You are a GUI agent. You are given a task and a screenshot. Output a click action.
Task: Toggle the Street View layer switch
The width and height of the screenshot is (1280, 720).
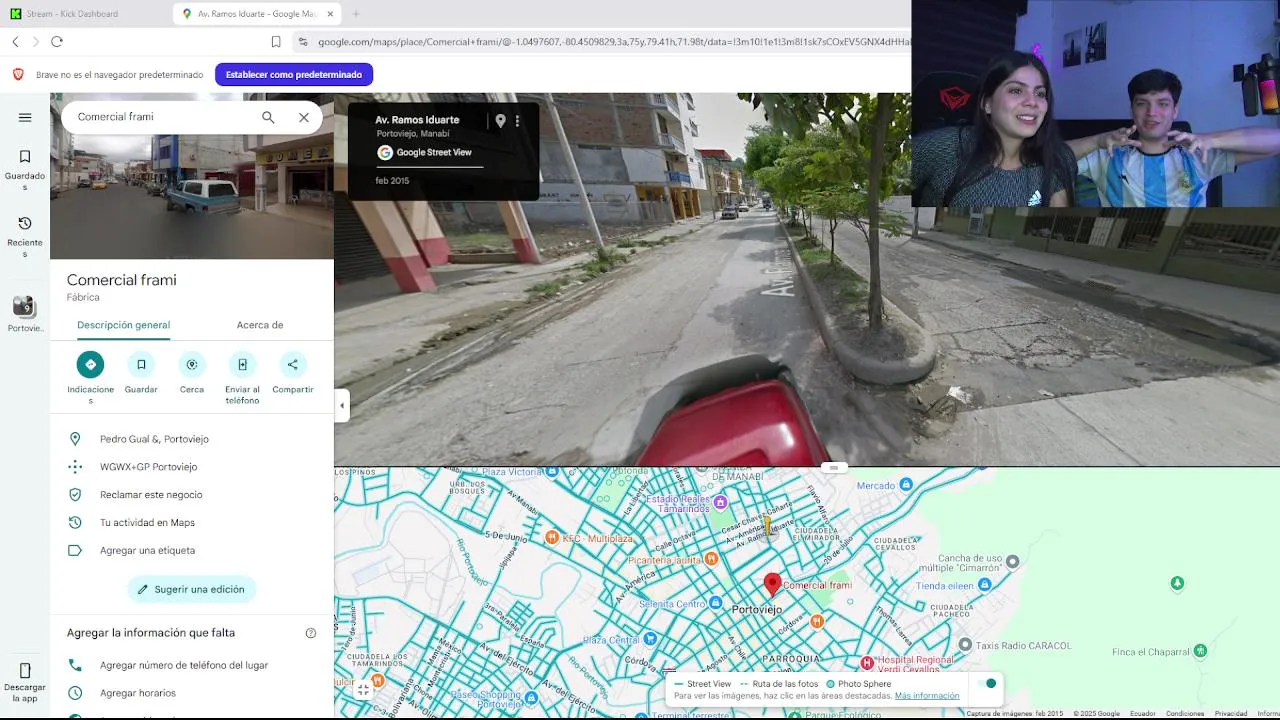coord(986,684)
